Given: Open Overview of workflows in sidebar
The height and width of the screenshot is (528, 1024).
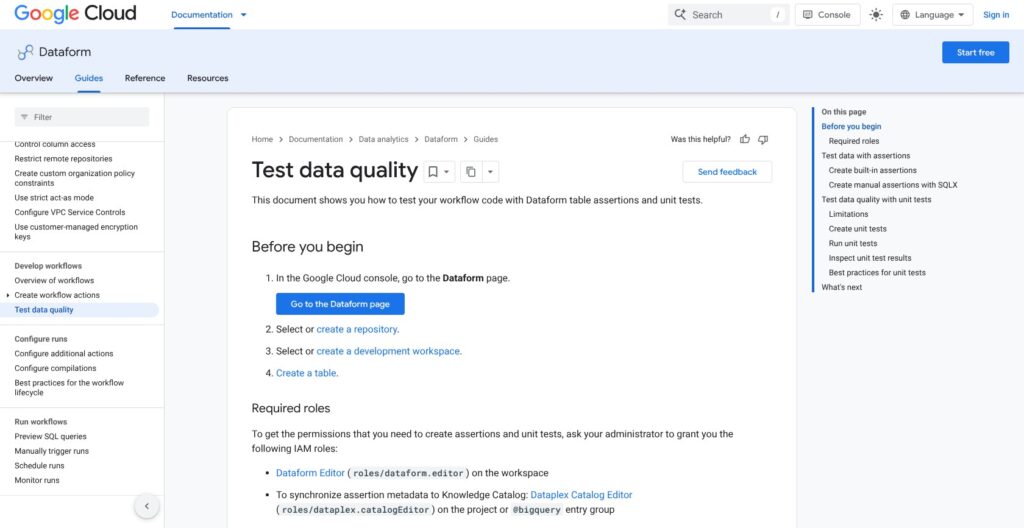Looking at the screenshot, I should point(54,280).
